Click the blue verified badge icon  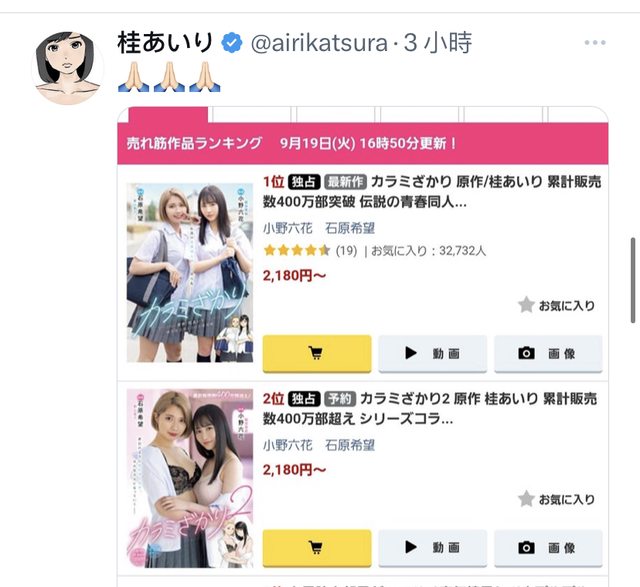click(x=232, y=43)
